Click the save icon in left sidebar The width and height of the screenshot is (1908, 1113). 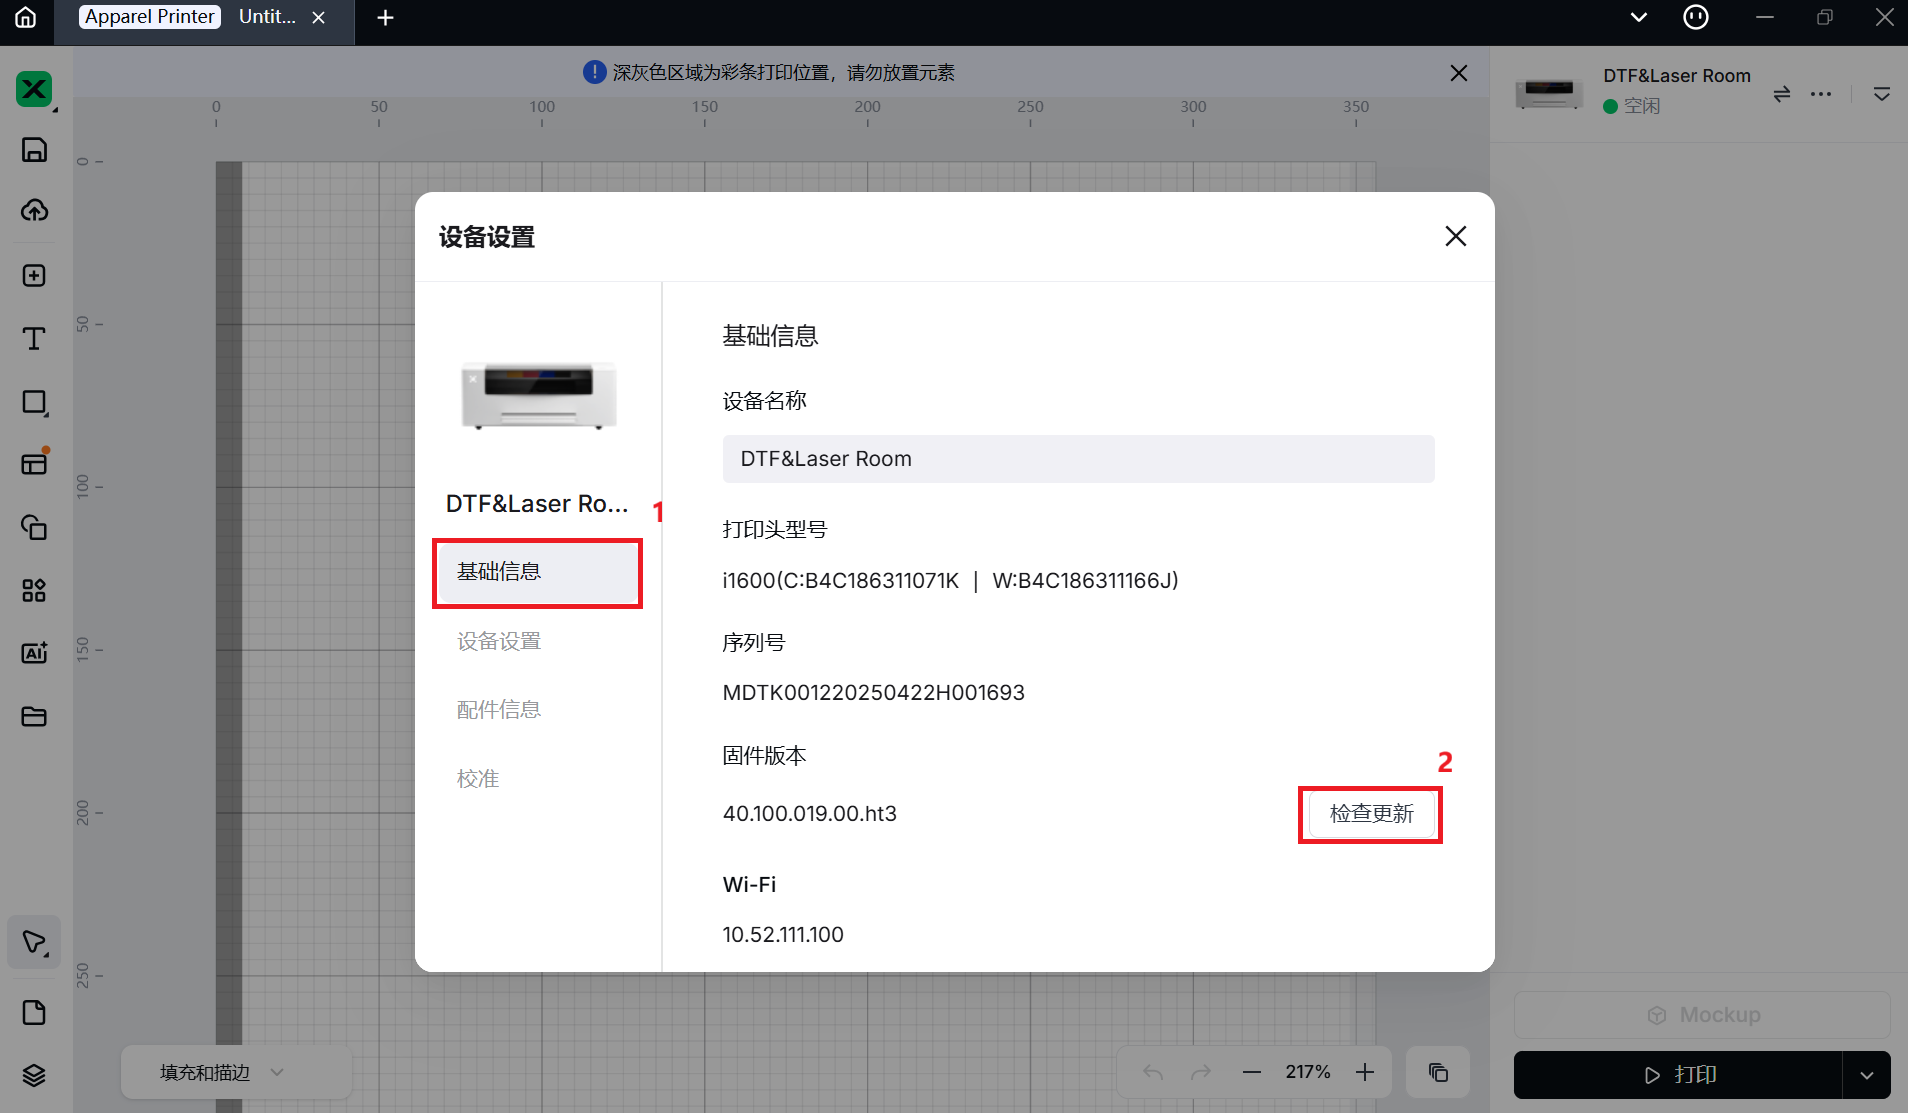pos(34,150)
